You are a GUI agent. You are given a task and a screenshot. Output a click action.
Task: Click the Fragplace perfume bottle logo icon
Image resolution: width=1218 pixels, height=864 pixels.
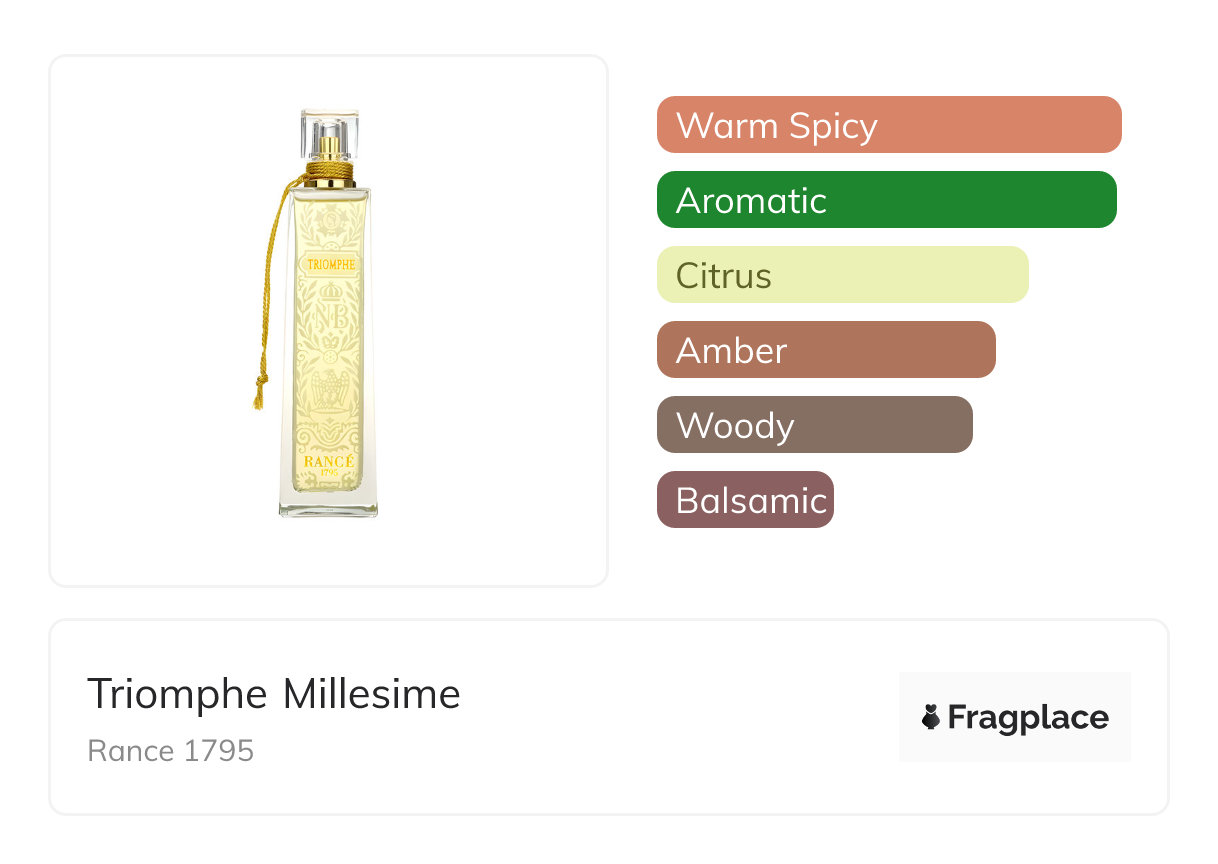[x=931, y=717]
